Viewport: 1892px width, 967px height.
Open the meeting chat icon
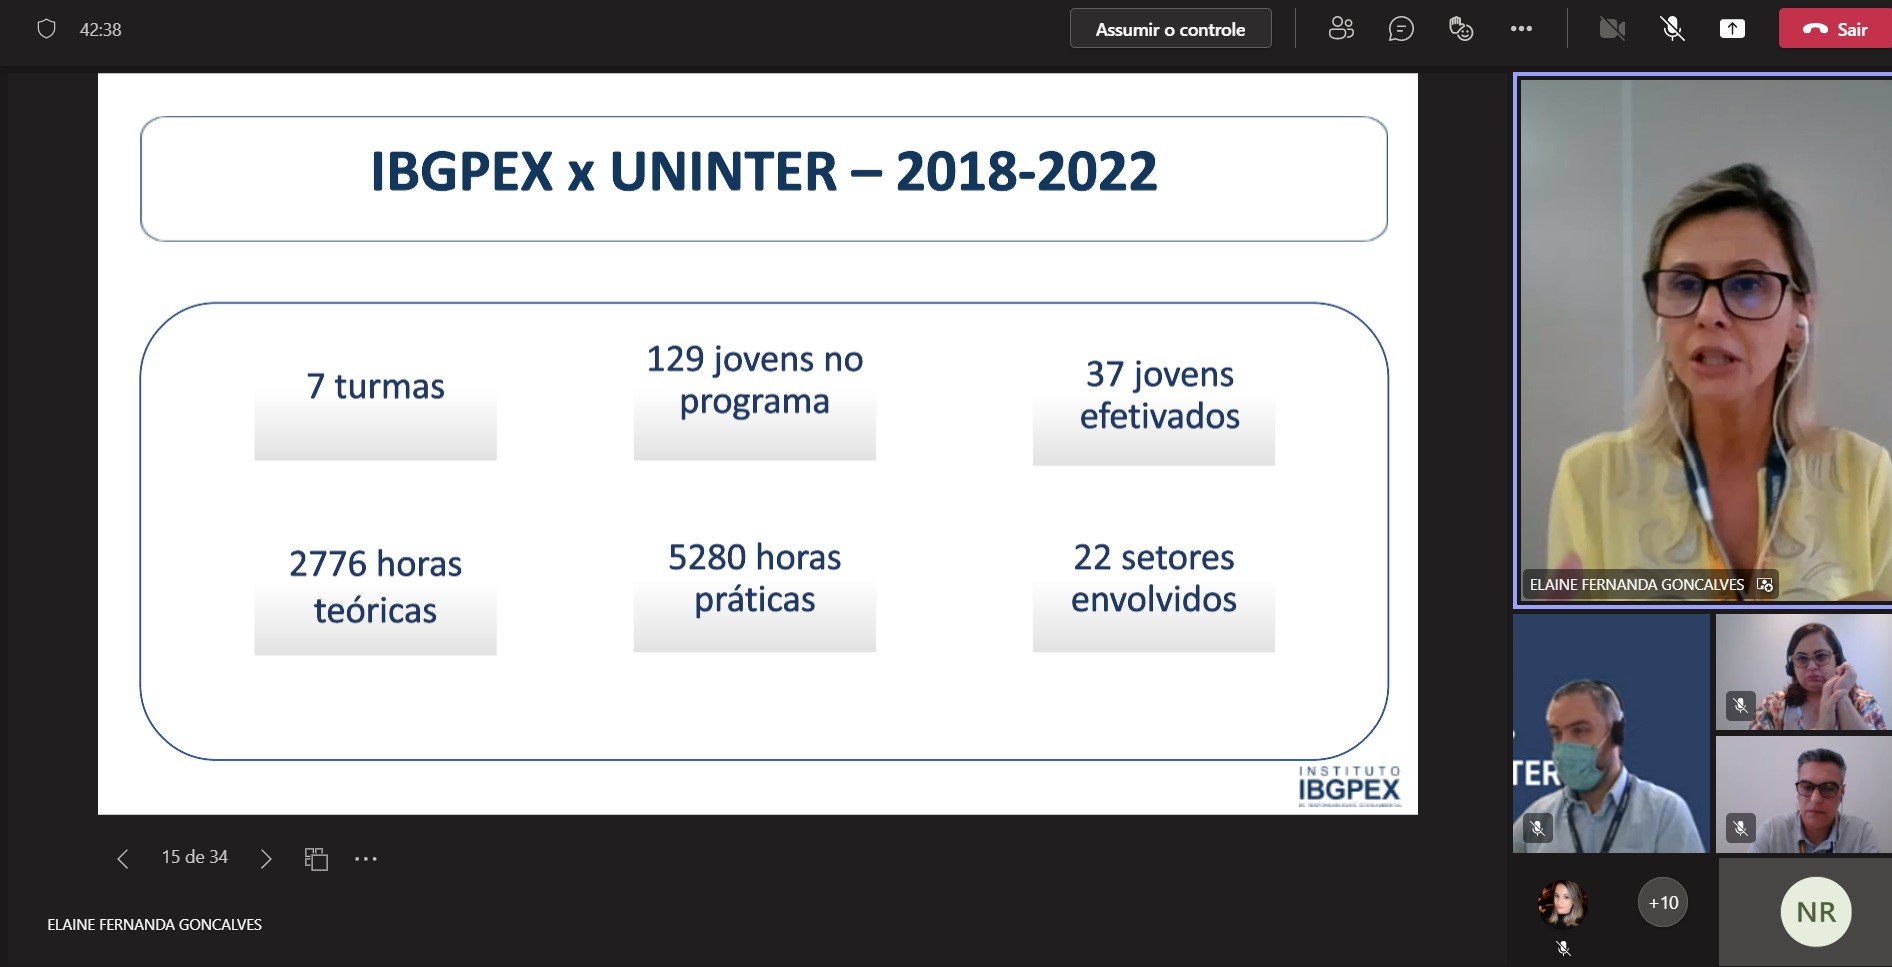[1401, 29]
